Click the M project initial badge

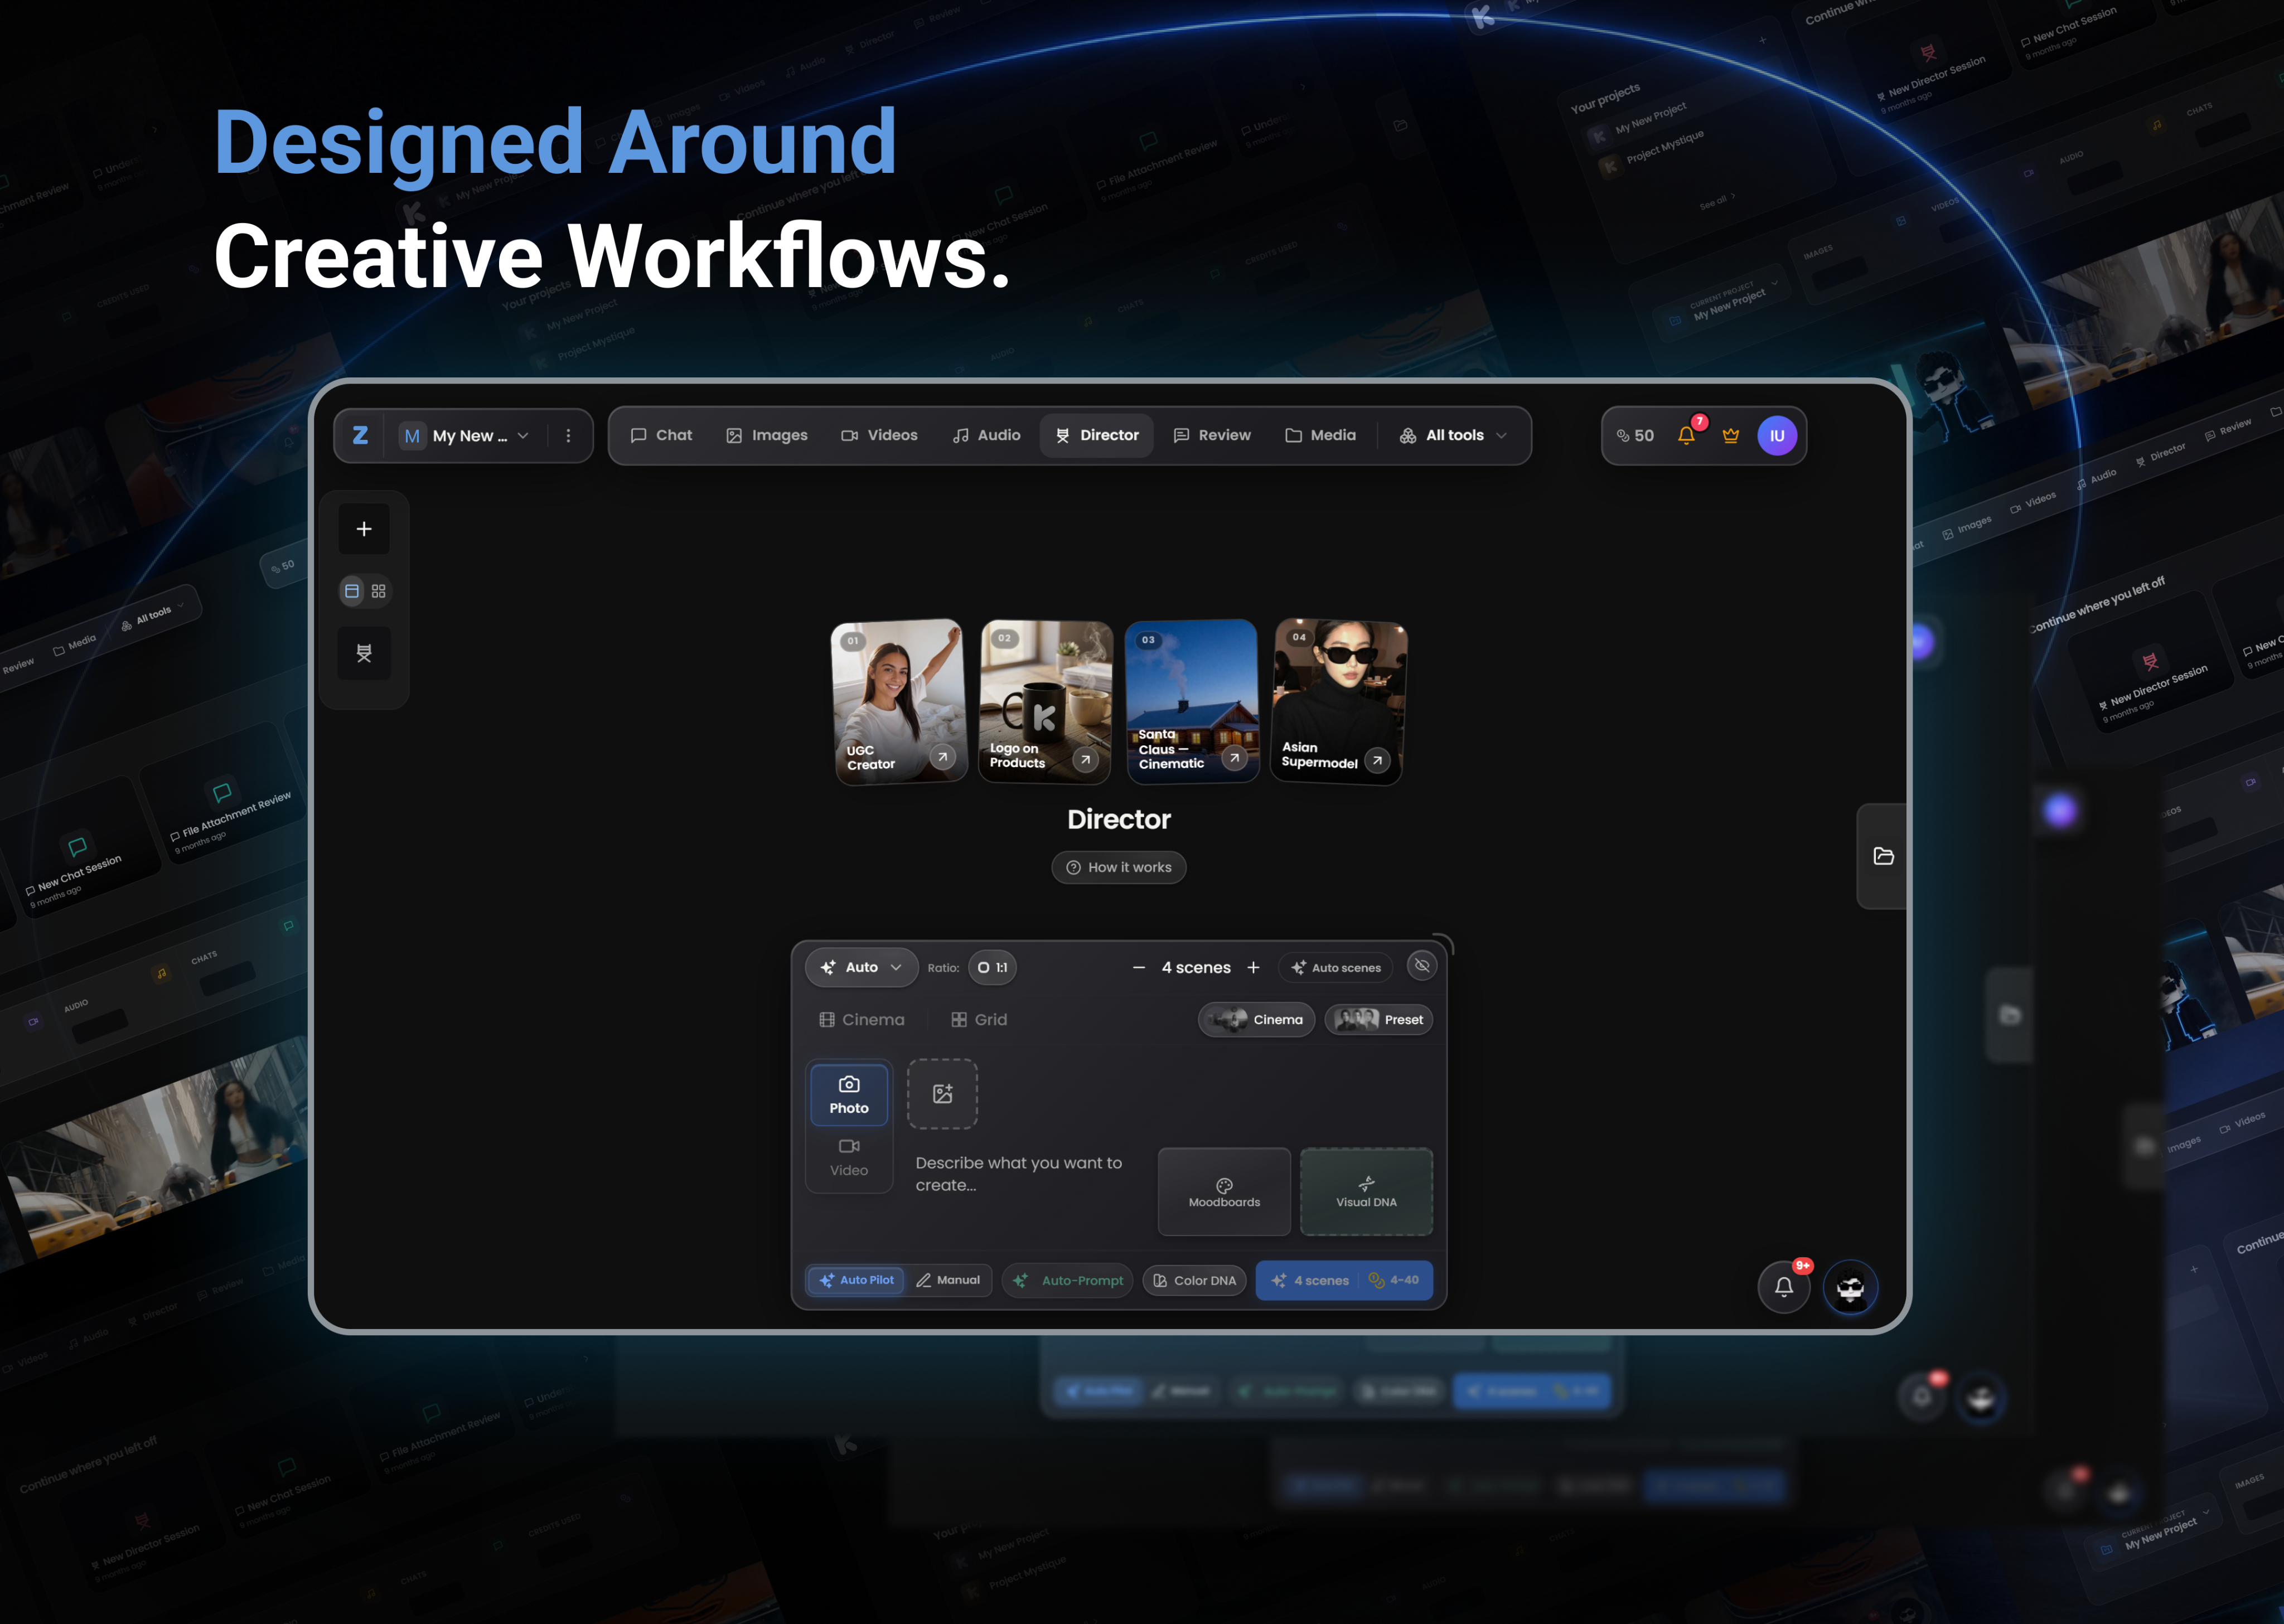412,436
